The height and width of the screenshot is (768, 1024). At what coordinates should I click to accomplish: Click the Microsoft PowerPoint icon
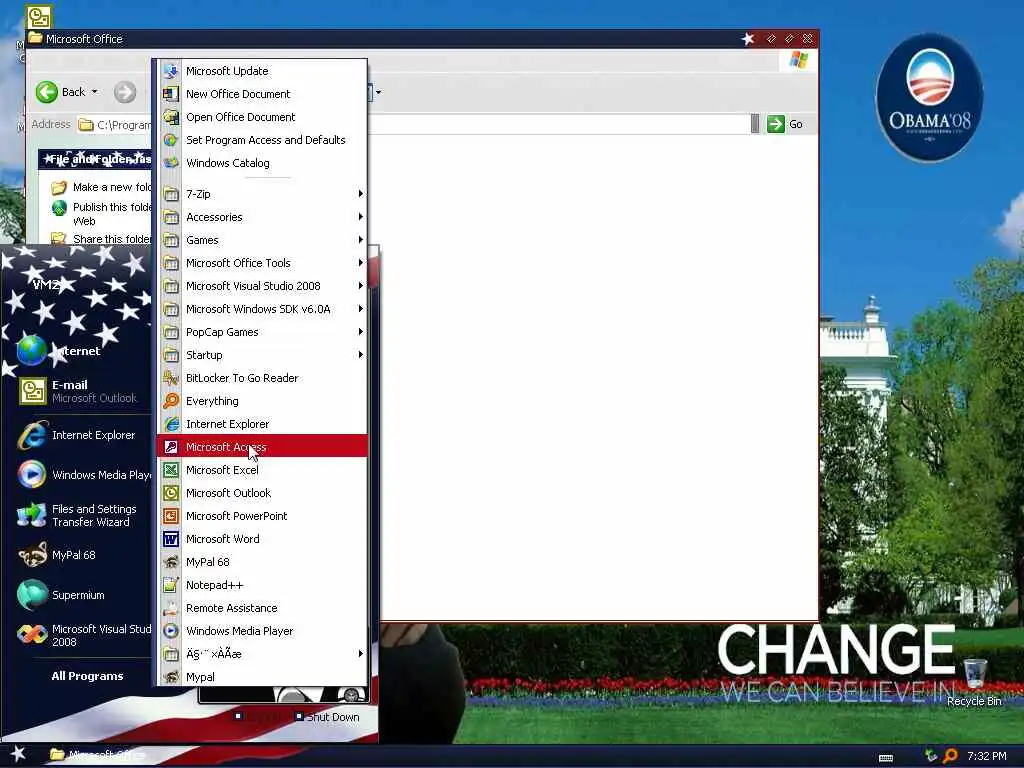click(x=171, y=516)
